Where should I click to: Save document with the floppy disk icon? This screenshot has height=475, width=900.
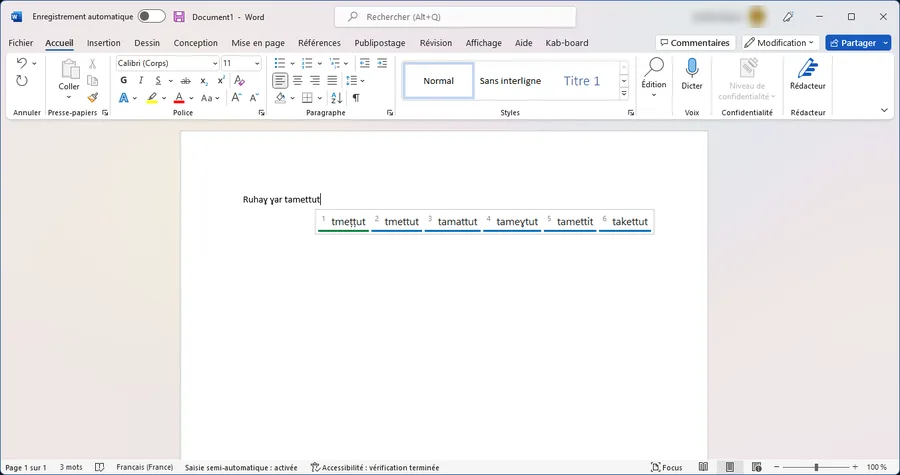click(x=179, y=17)
